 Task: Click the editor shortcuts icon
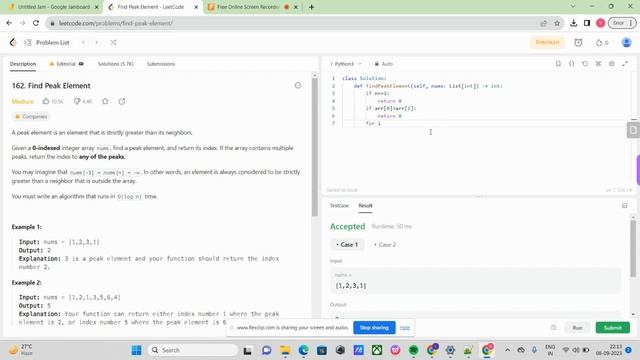(598, 64)
